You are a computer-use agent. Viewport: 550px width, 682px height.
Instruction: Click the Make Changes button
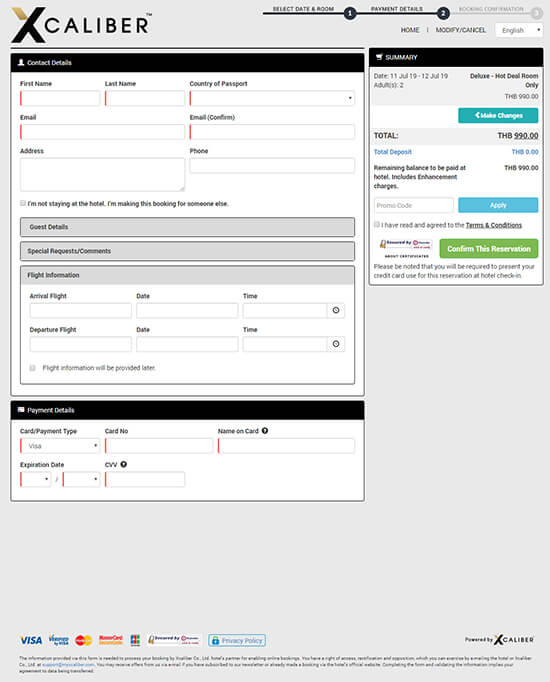click(x=498, y=116)
